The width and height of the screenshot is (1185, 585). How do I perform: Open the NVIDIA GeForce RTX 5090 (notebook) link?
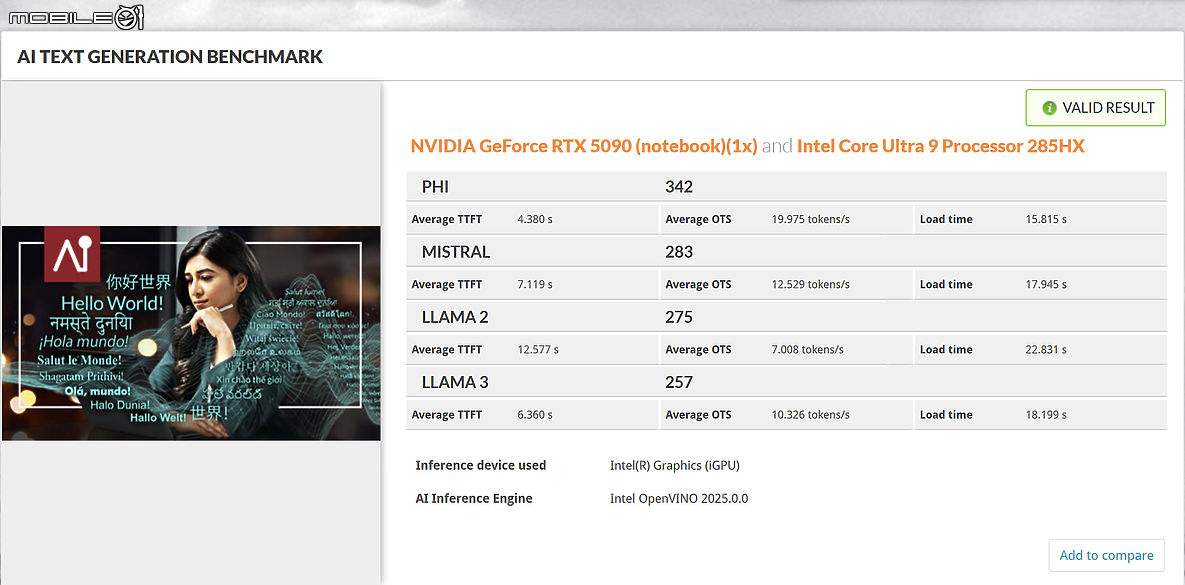(x=583, y=147)
